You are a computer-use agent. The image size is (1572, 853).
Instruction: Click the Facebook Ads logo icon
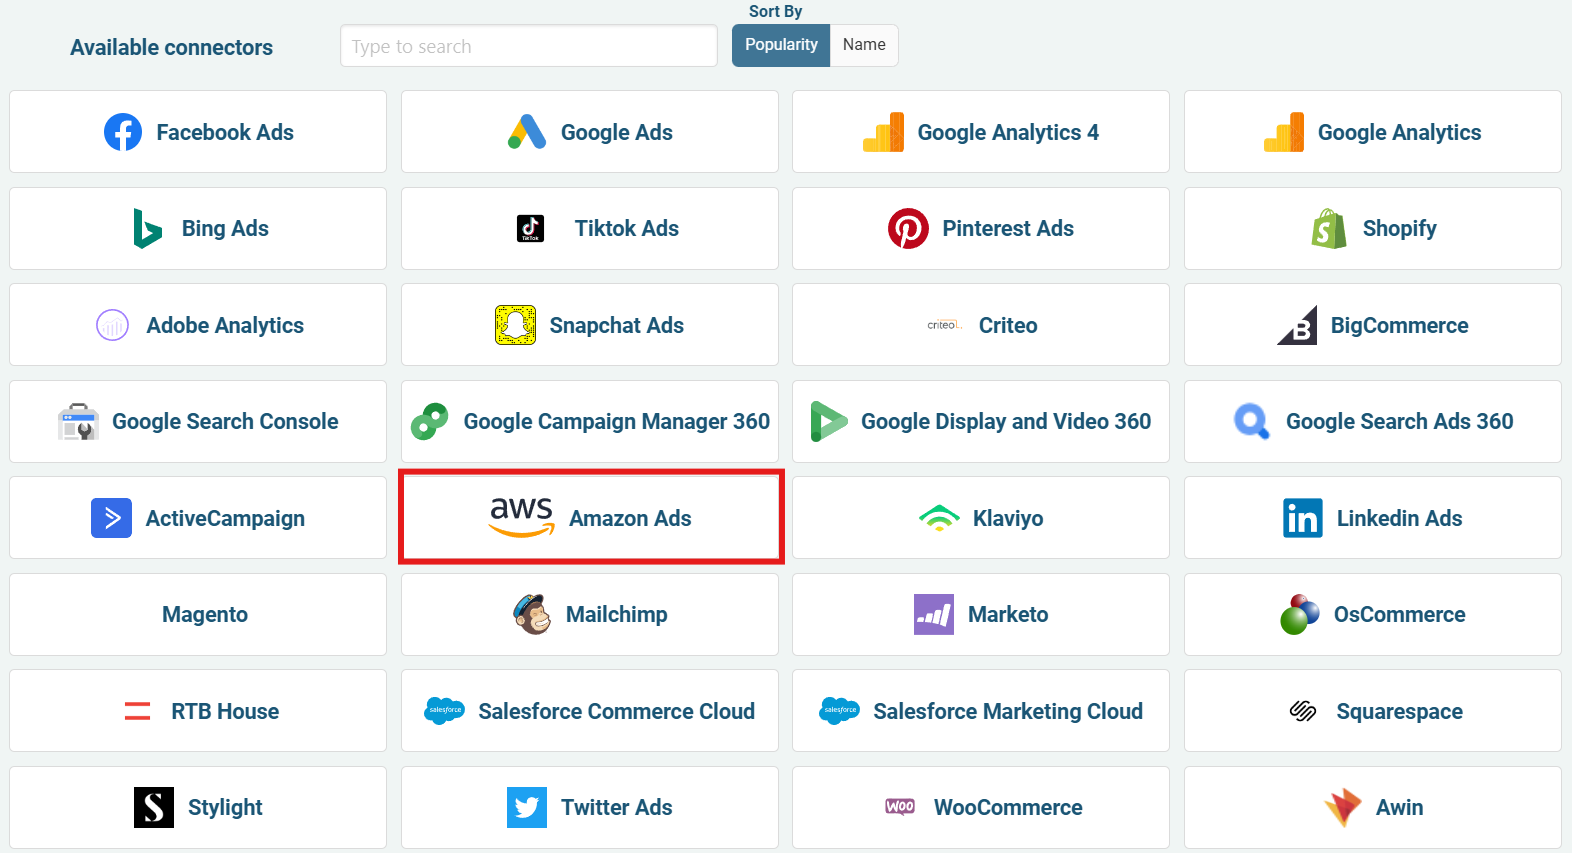click(123, 132)
